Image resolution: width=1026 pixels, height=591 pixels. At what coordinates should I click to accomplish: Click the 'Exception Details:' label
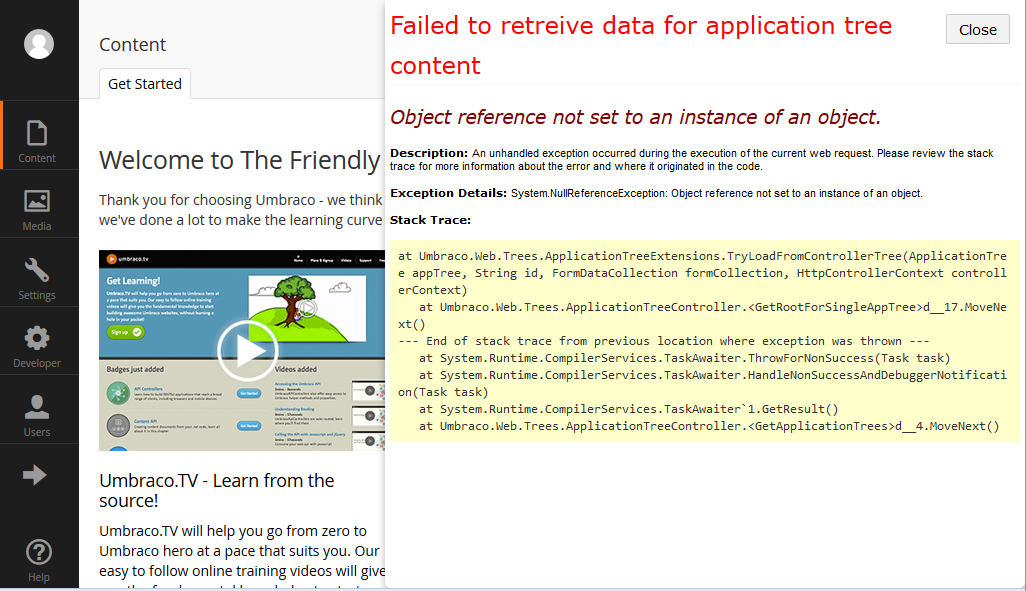pyautogui.click(x=448, y=193)
